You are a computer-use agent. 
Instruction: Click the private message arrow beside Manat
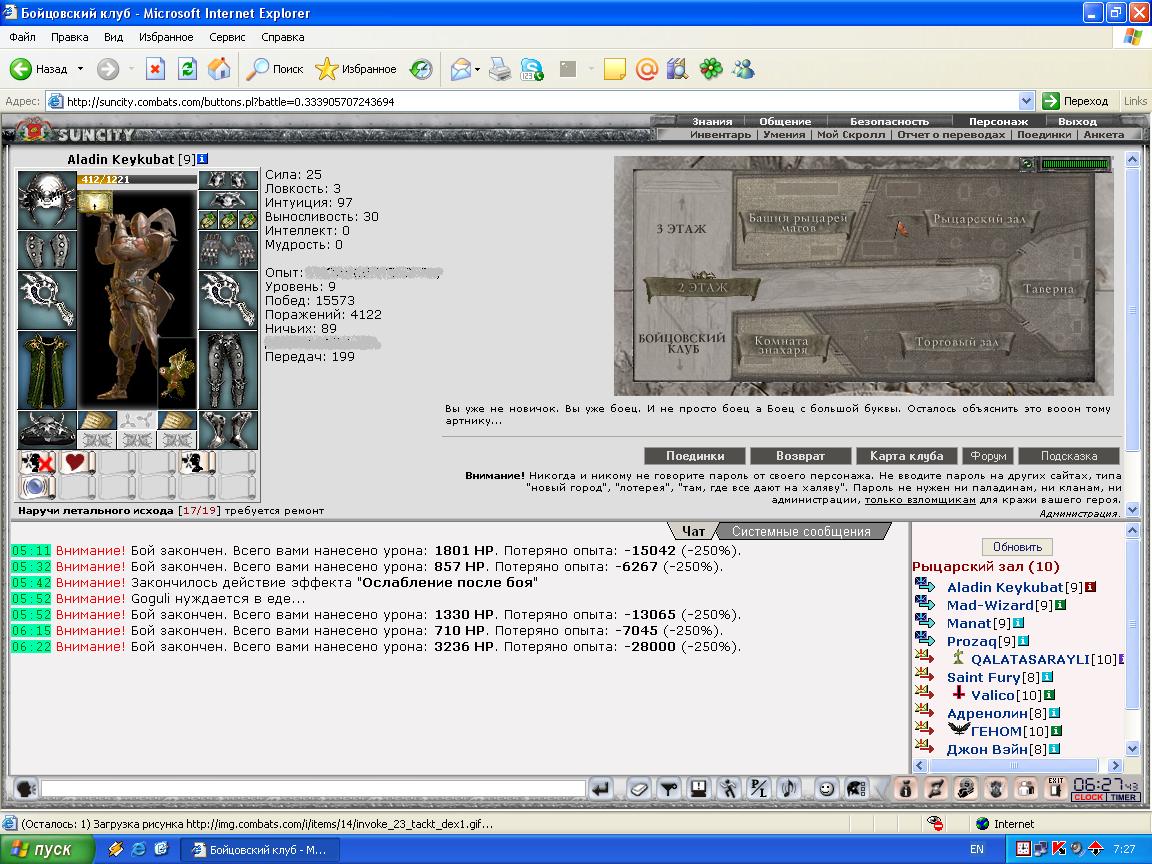[x=924, y=622]
